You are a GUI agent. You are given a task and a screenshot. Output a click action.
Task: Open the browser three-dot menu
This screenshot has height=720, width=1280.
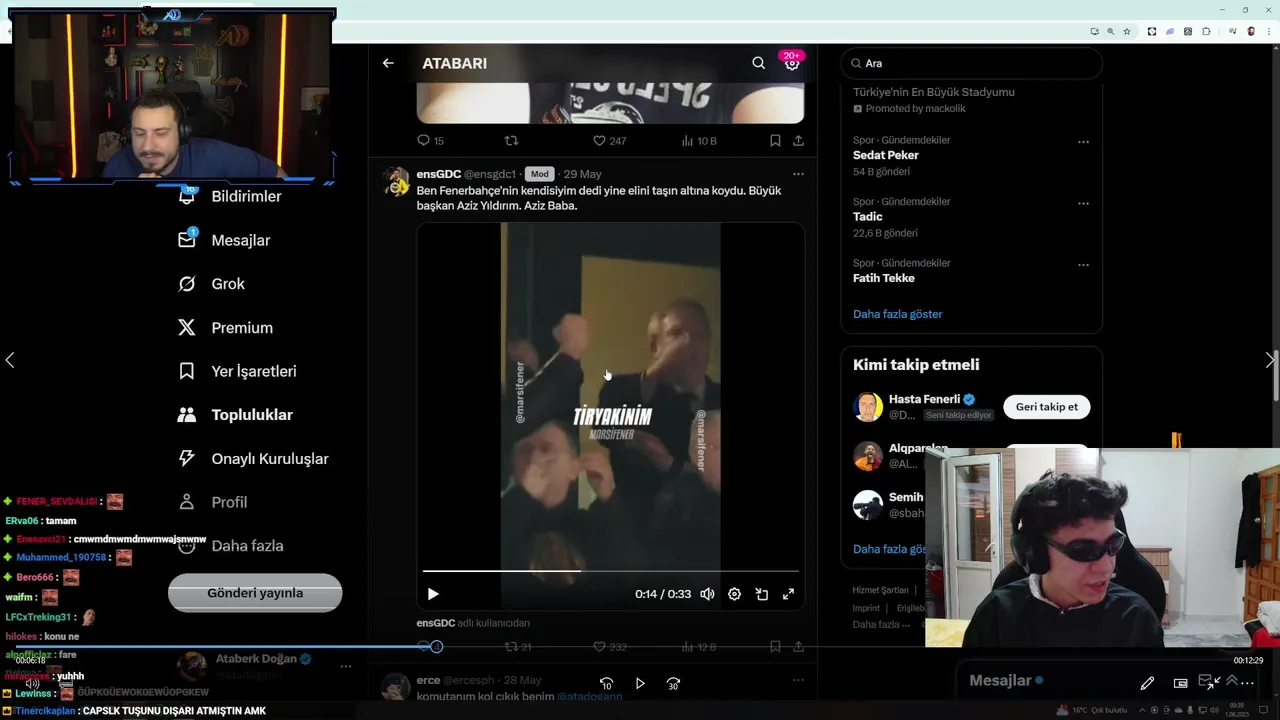pos(1268,32)
